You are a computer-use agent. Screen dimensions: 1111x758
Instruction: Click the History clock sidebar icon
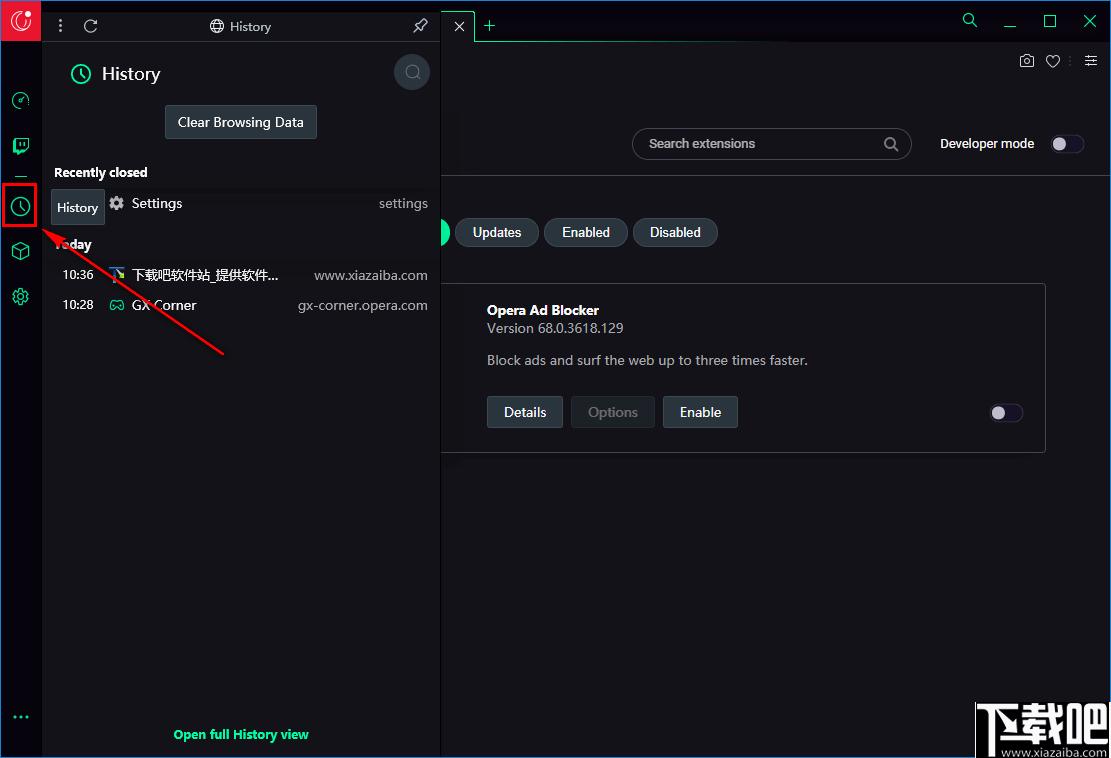click(x=21, y=206)
